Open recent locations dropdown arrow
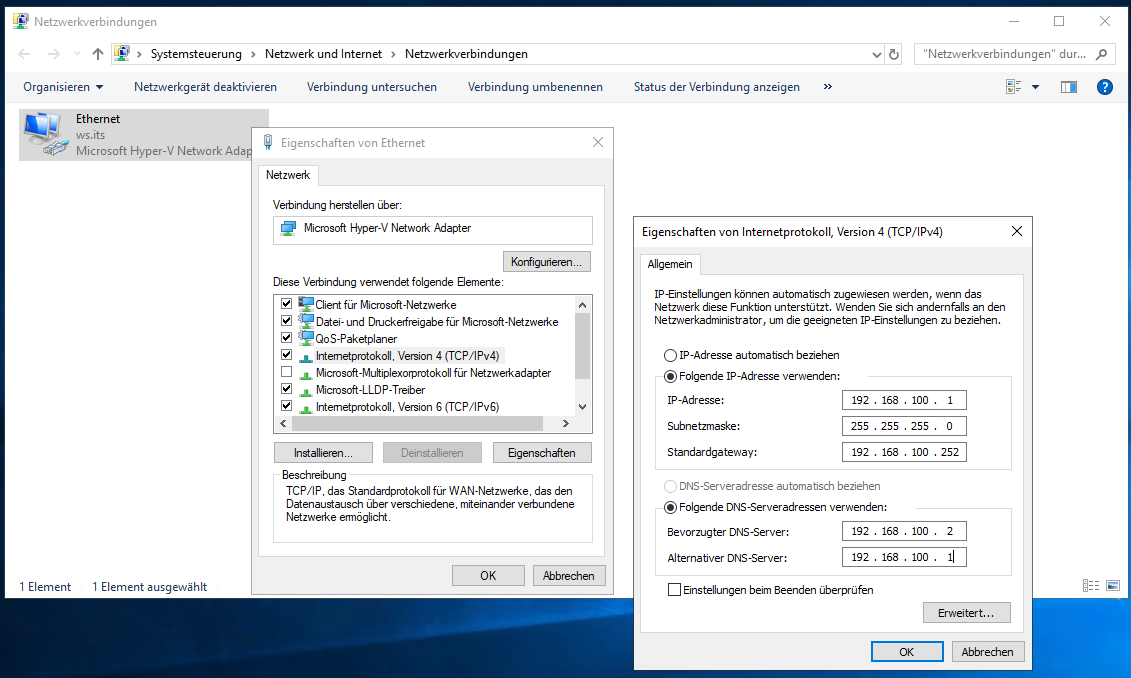The image size is (1131, 678). pyautogui.click(x=77, y=54)
